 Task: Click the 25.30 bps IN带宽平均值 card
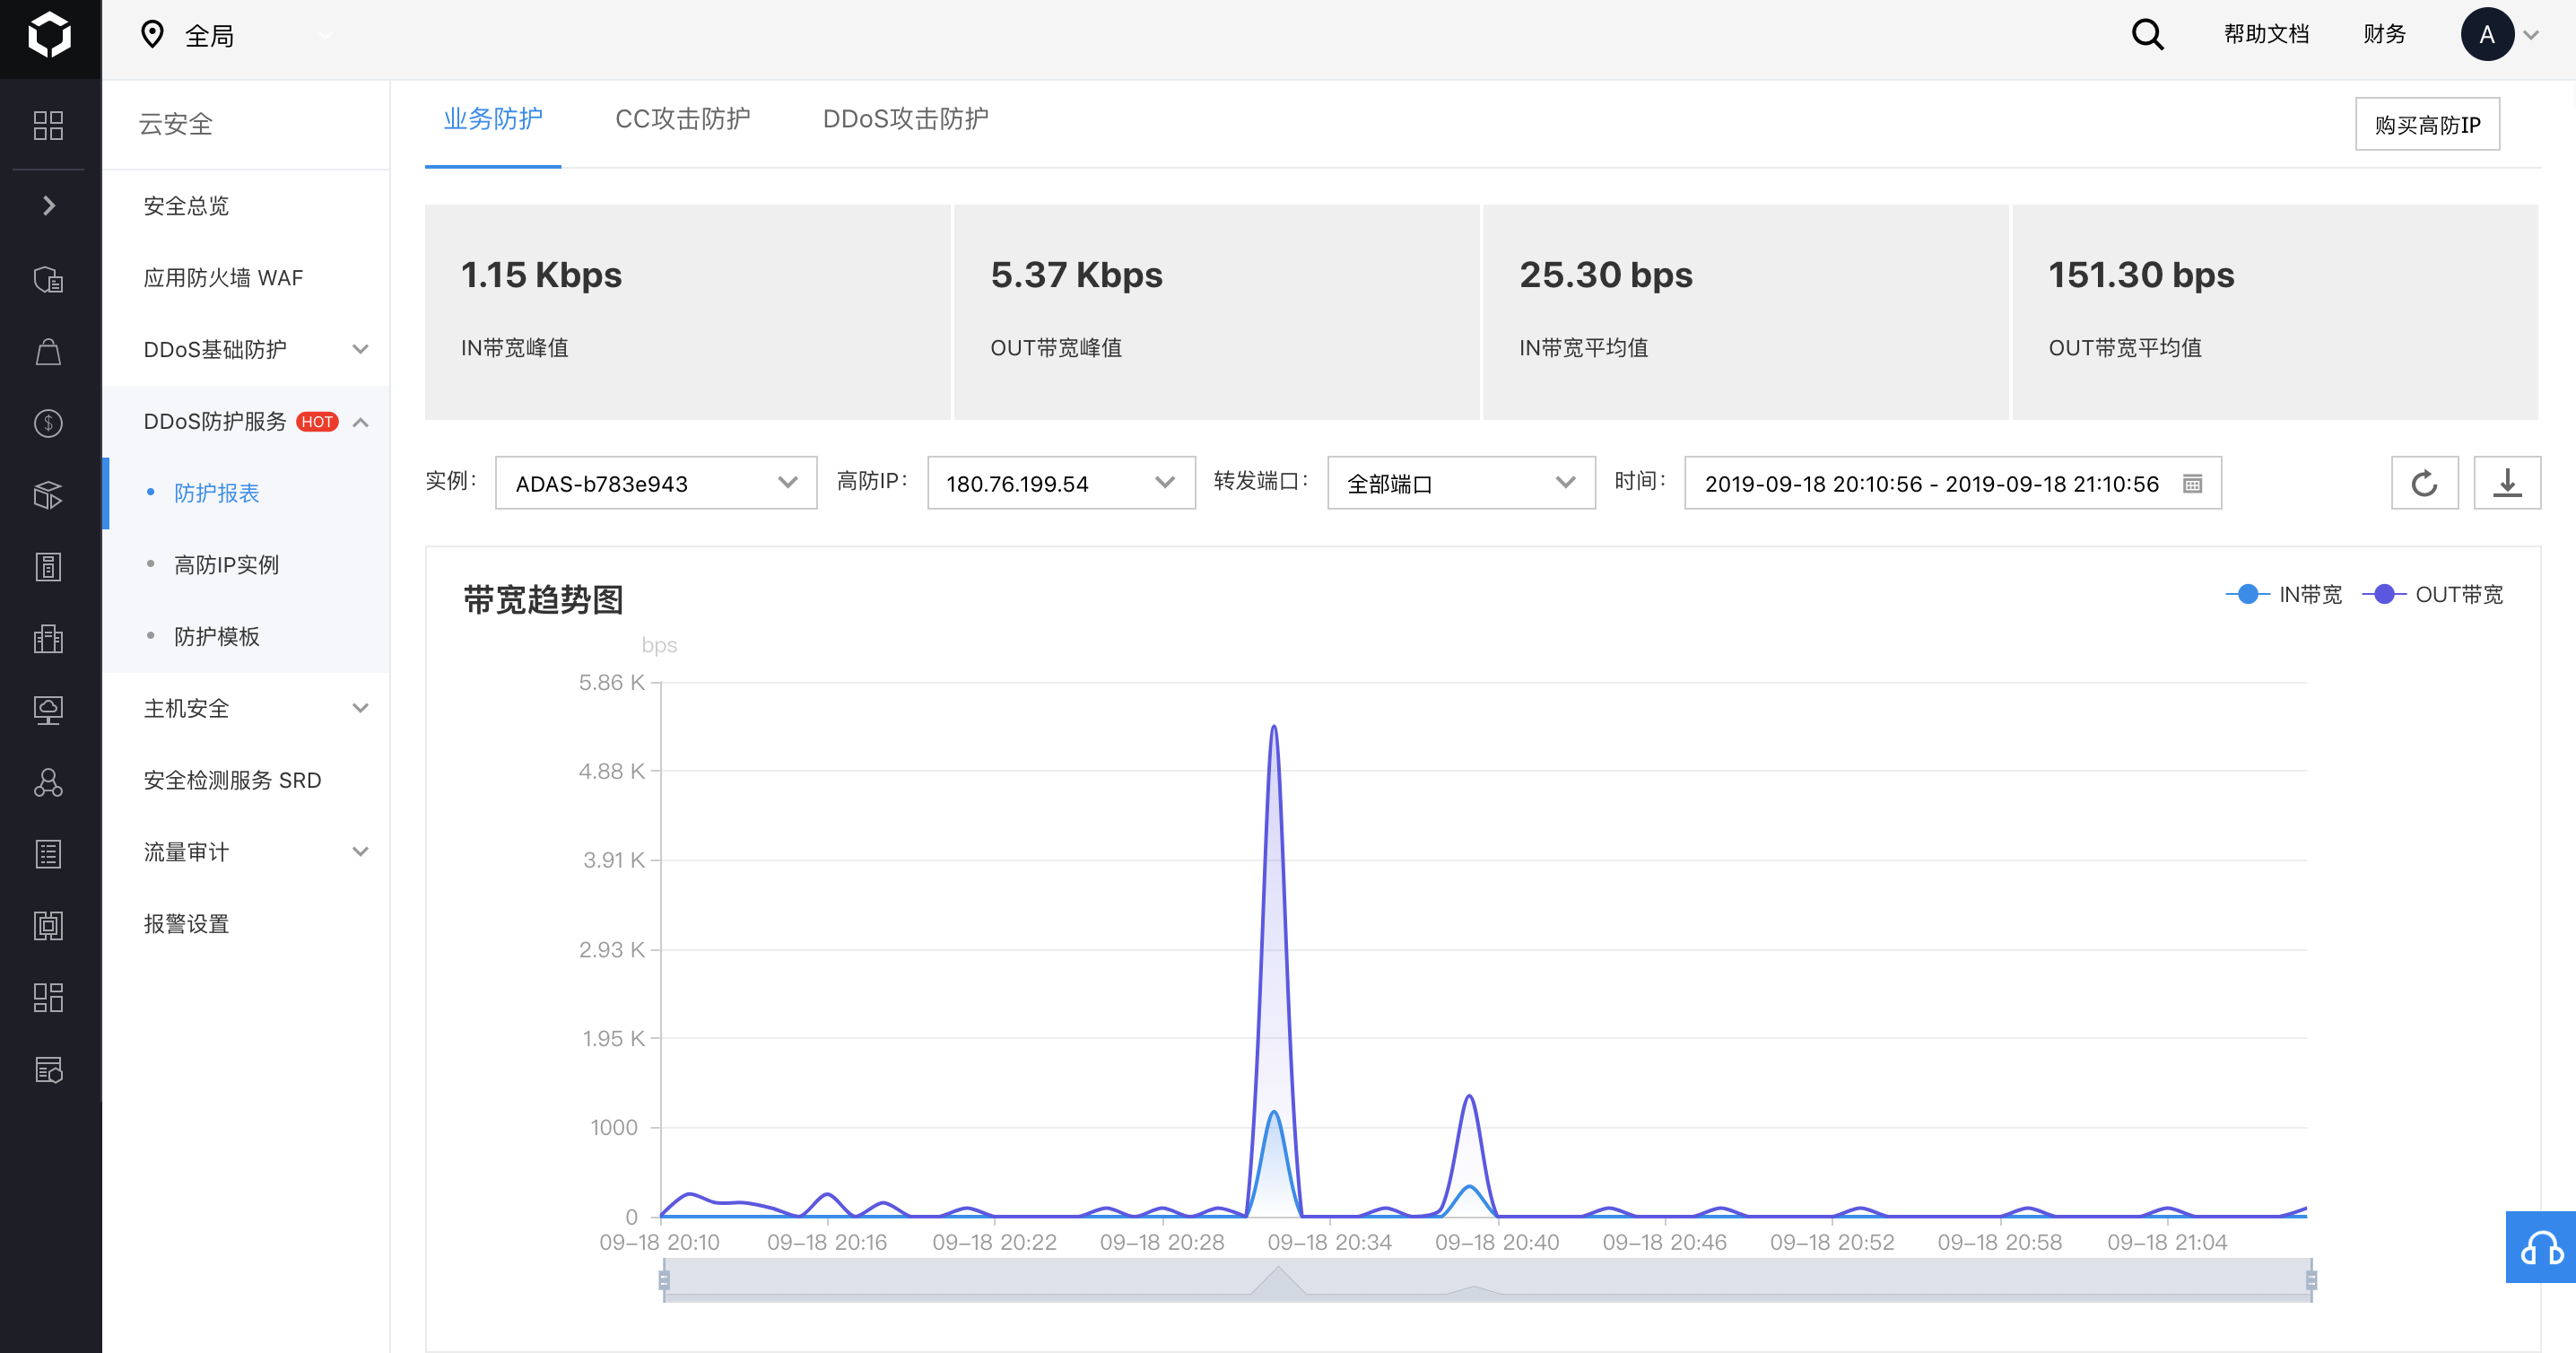point(1745,312)
